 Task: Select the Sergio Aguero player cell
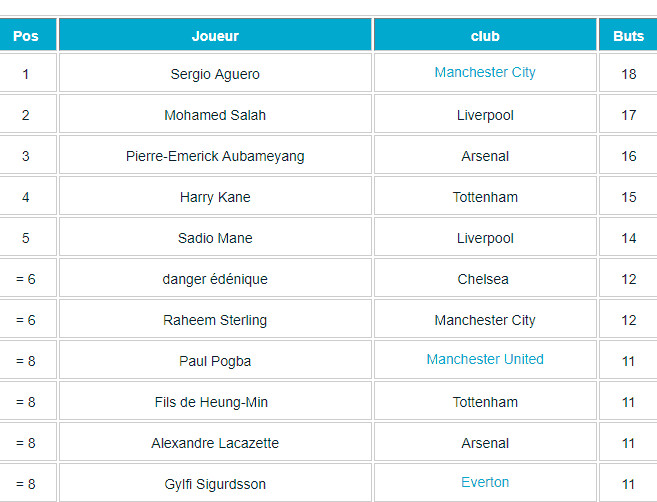click(x=215, y=74)
